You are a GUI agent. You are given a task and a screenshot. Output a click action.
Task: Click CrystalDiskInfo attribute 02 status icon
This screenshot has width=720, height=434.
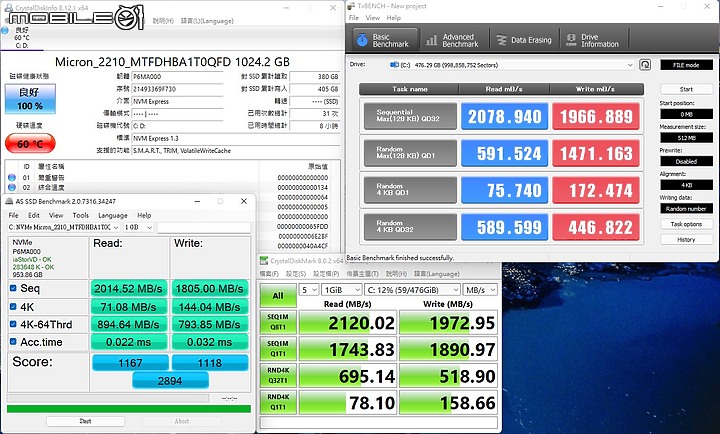12,187
